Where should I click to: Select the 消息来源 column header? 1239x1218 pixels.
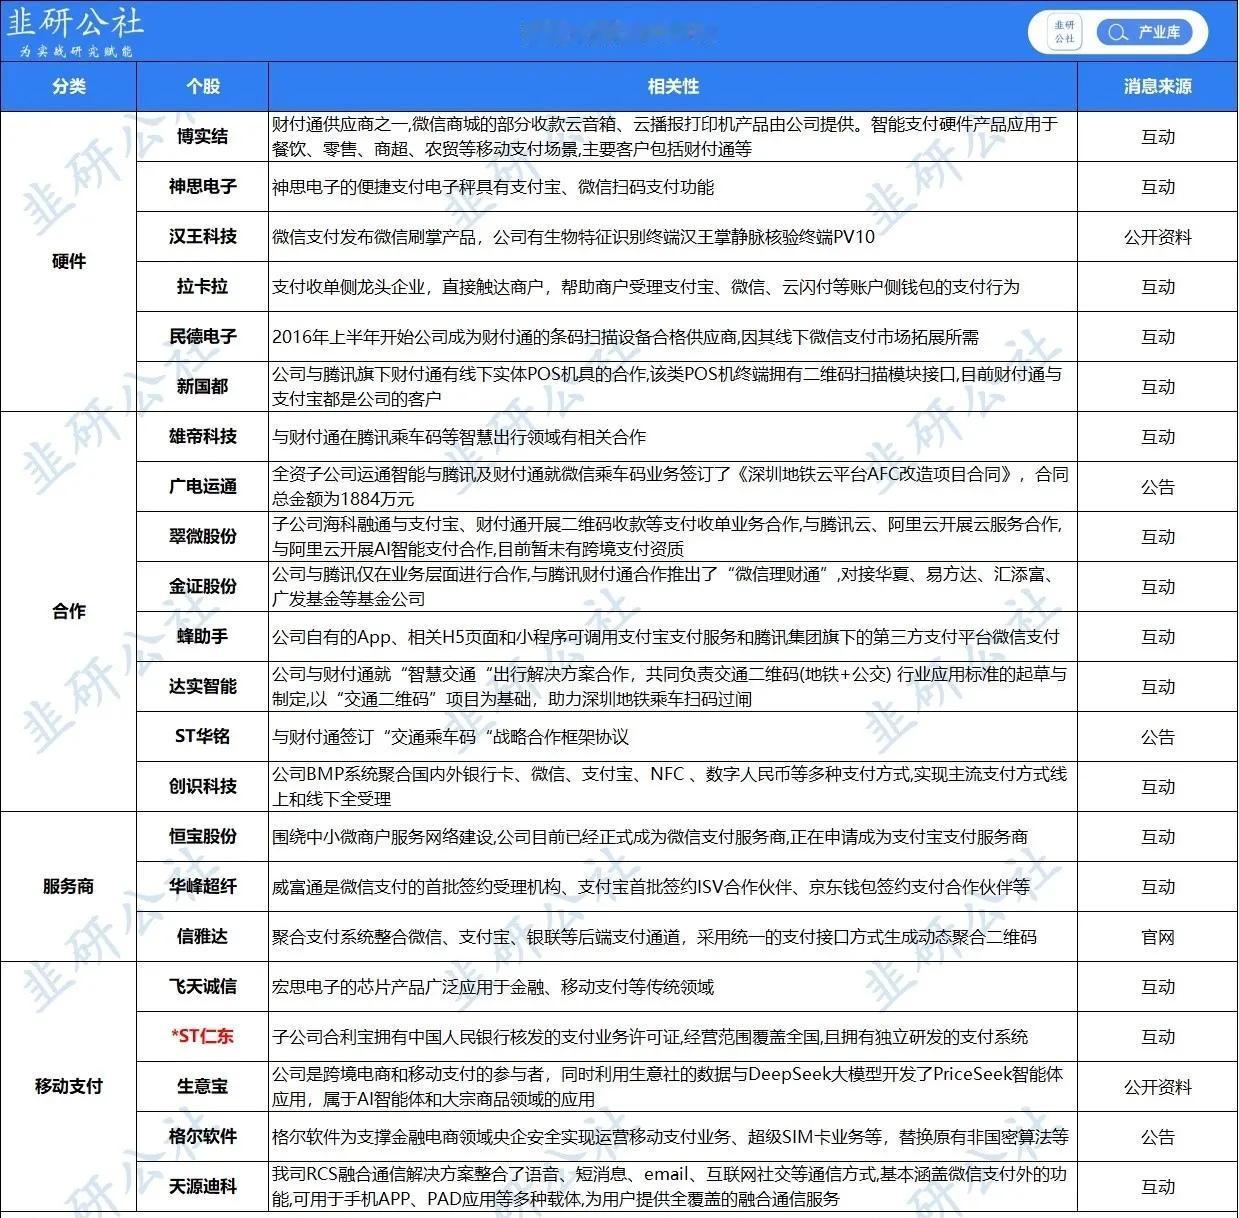pos(1157,86)
